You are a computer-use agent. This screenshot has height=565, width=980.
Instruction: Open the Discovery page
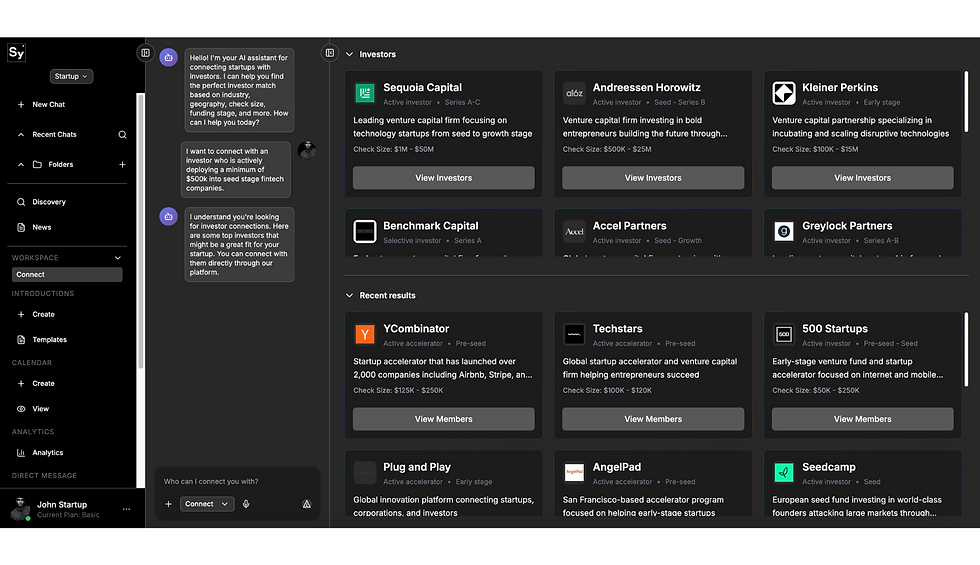click(41, 202)
